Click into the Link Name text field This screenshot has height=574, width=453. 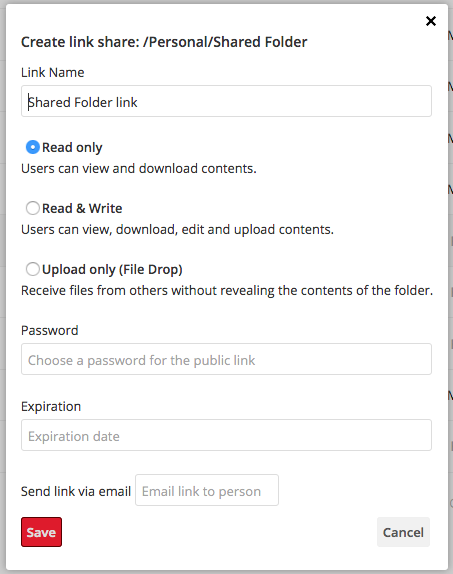click(226, 101)
